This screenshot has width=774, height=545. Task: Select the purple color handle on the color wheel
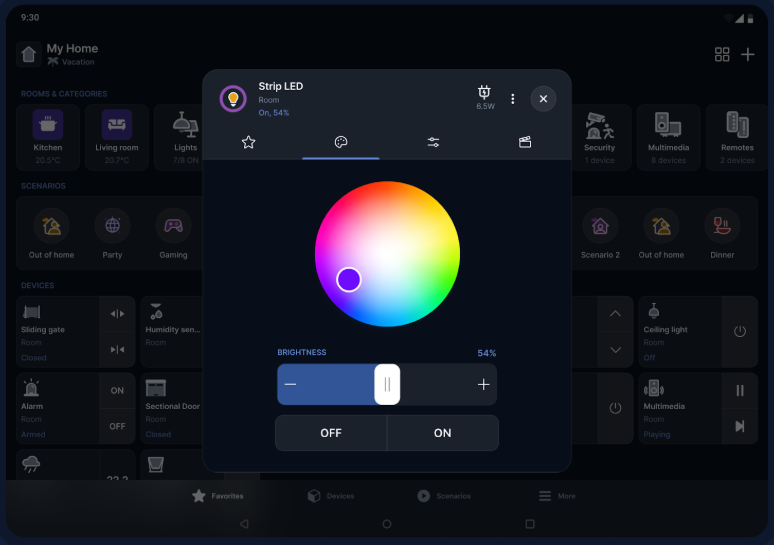(348, 280)
